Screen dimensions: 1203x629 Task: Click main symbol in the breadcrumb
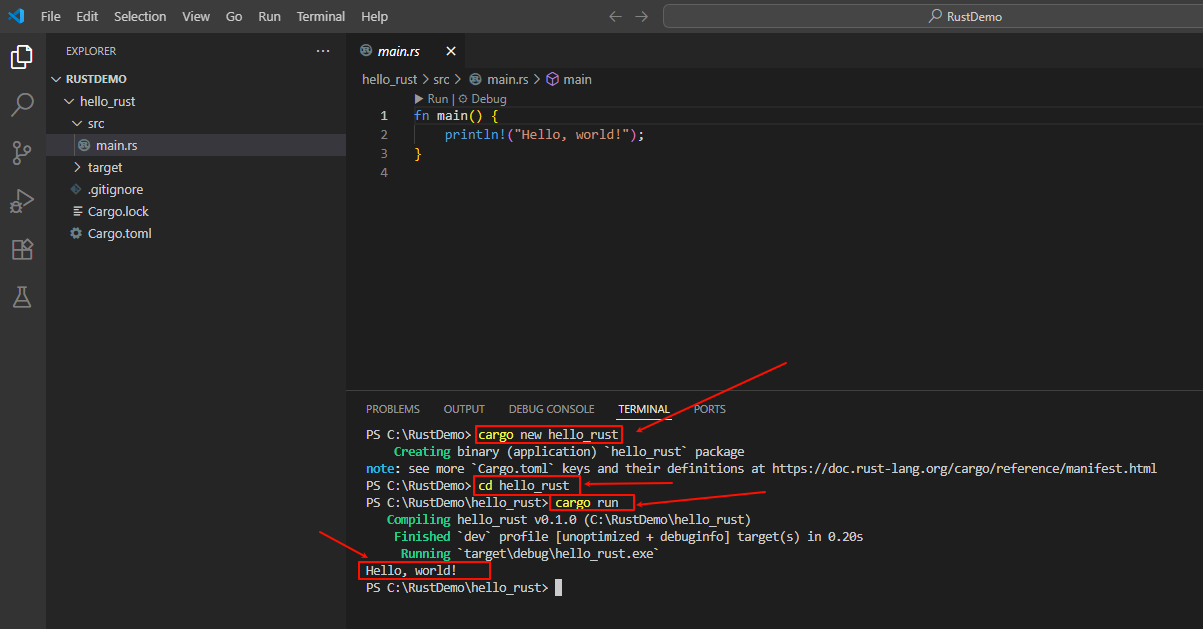tap(577, 79)
